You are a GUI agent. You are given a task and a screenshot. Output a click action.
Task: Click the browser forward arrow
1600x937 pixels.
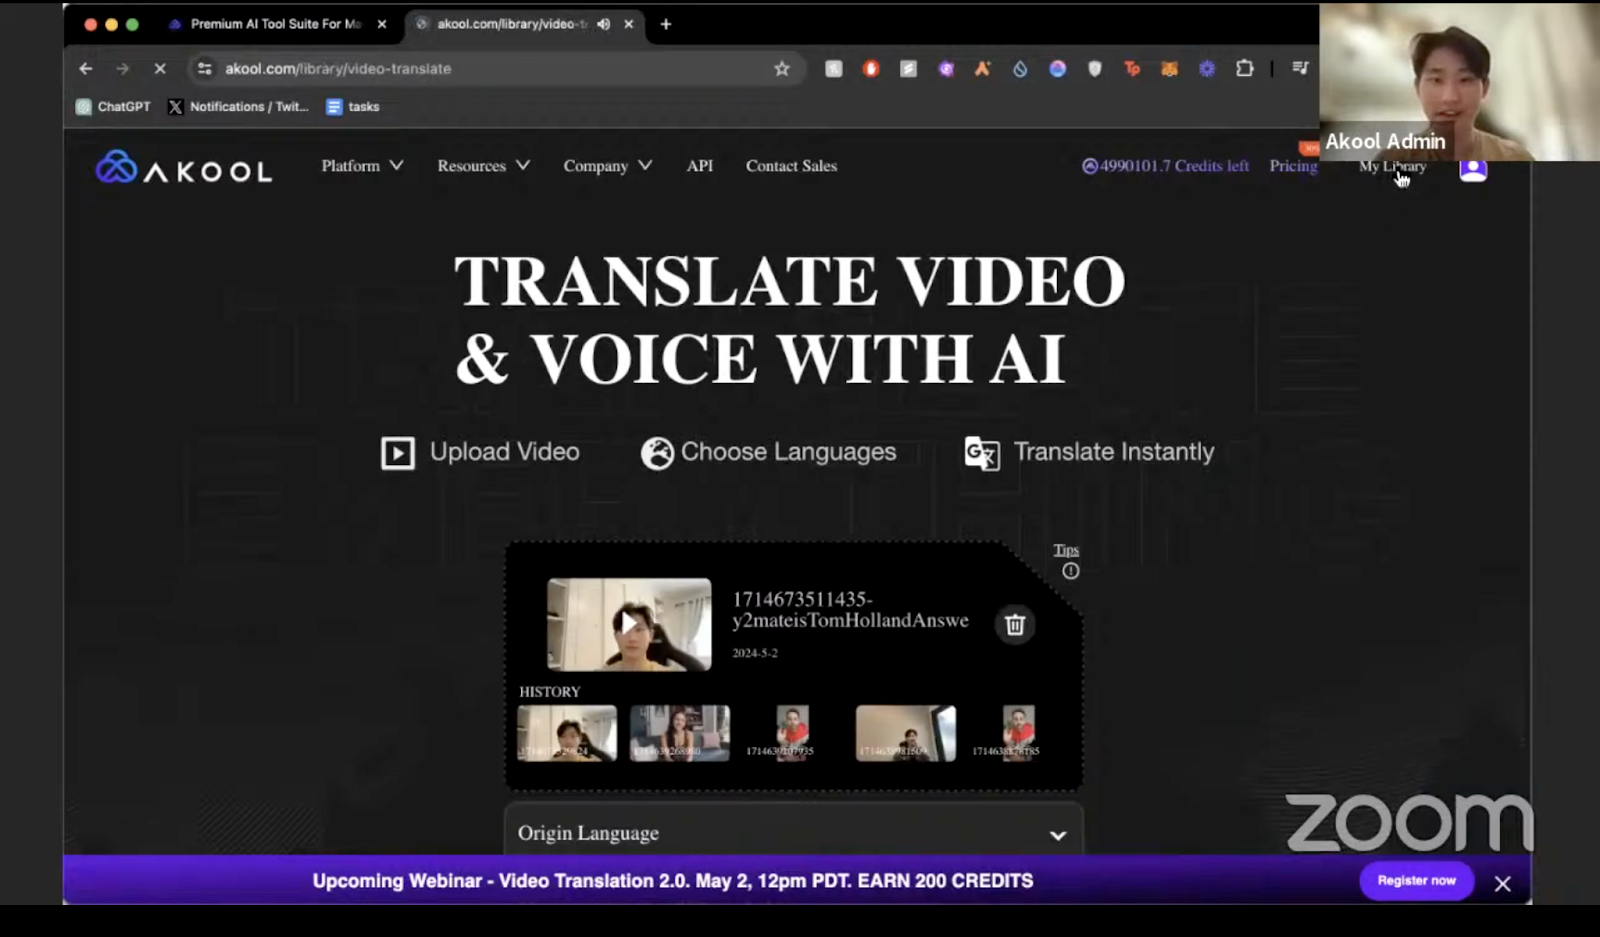pos(122,69)
